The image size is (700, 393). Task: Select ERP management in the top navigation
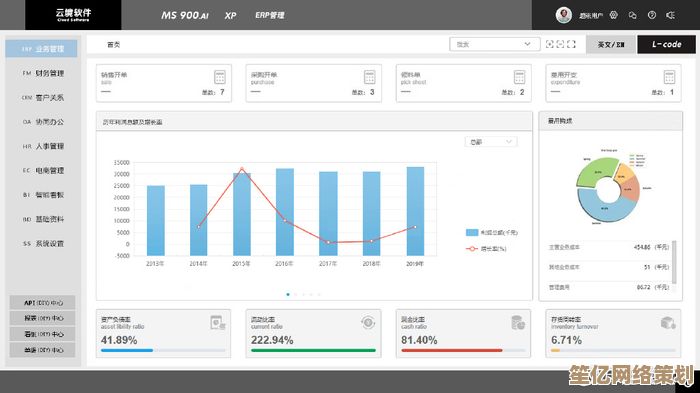(x=270, y=15)
